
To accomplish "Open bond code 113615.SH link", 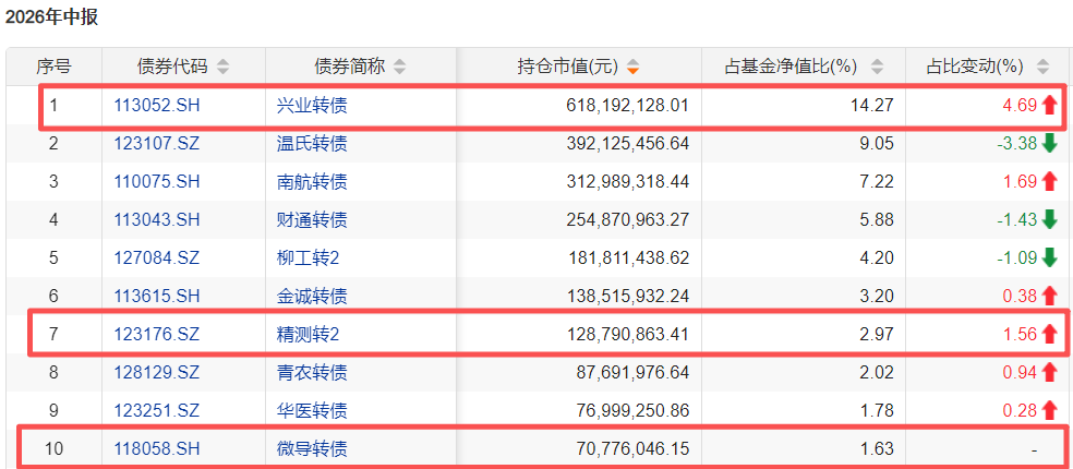I will (x=157, y=296).
